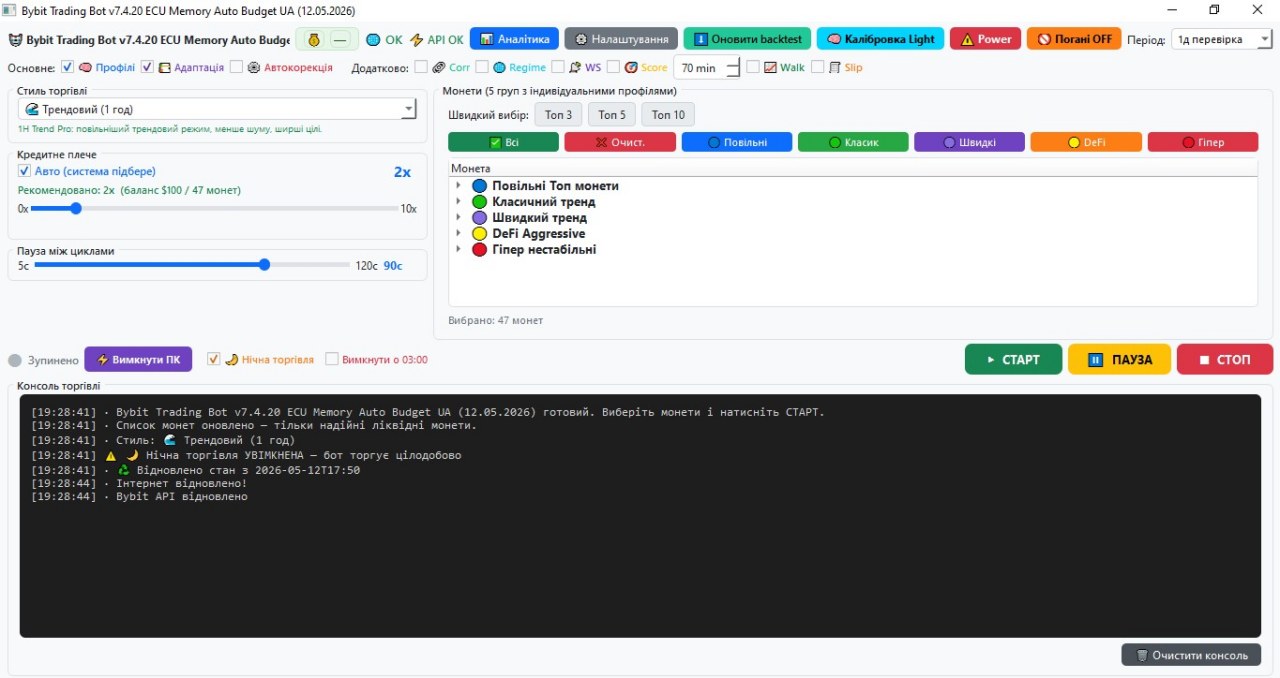The image size is (1280, 678).
Task: Click the grey Зупинено status indicator
Action: (x=15, y=360)
